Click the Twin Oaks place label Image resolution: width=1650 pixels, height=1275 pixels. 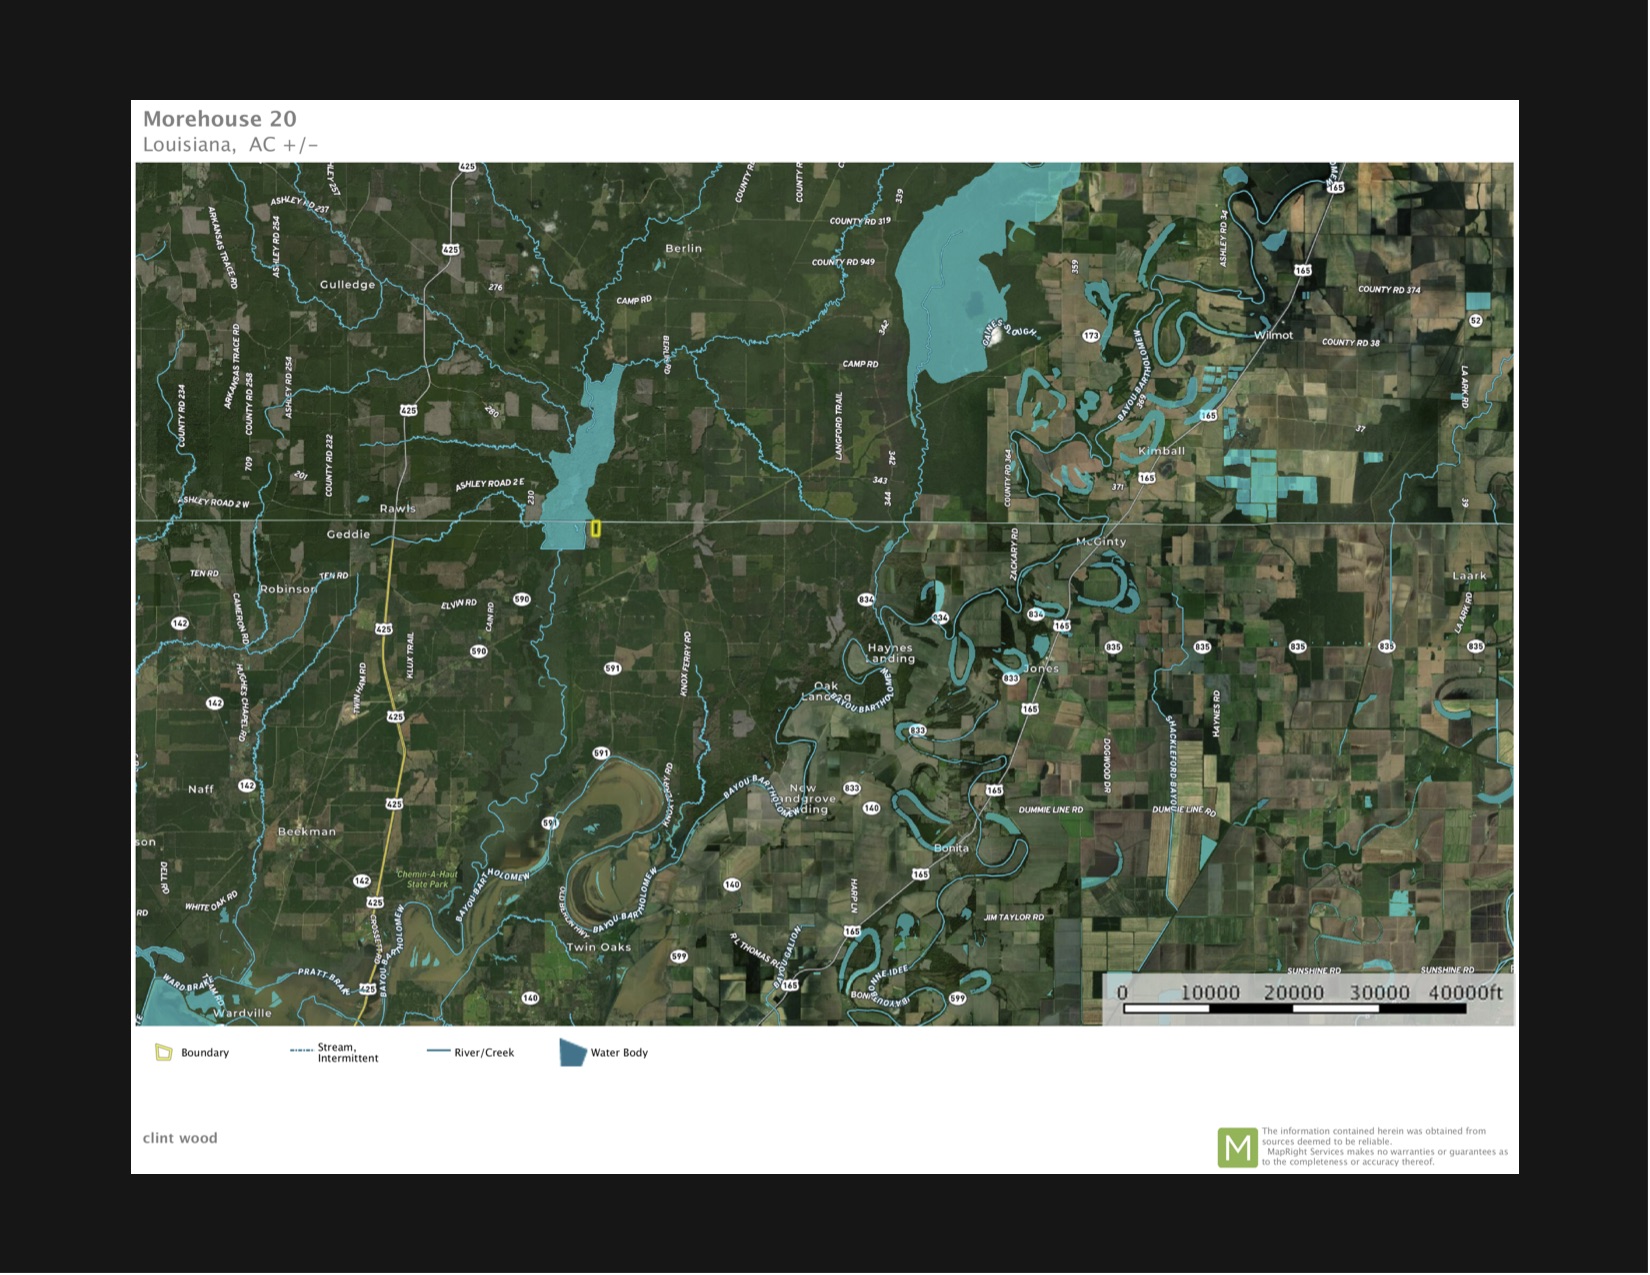point(599,947)
